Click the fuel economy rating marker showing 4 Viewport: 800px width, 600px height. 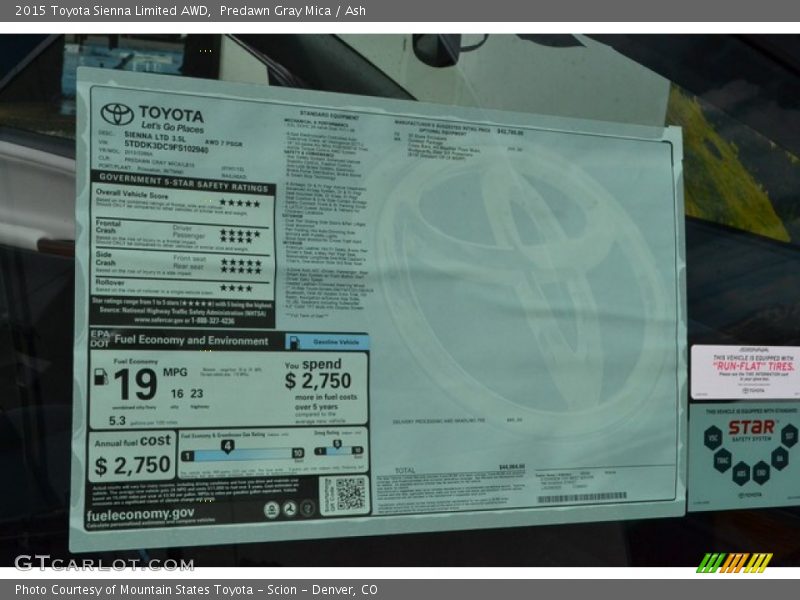pyautogui.click(x=228, y=446)
